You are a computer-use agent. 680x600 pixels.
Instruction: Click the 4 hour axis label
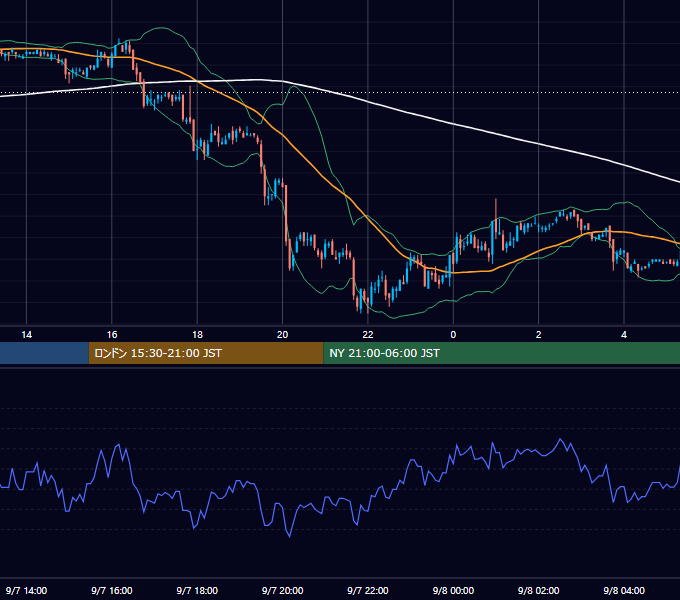624,335
